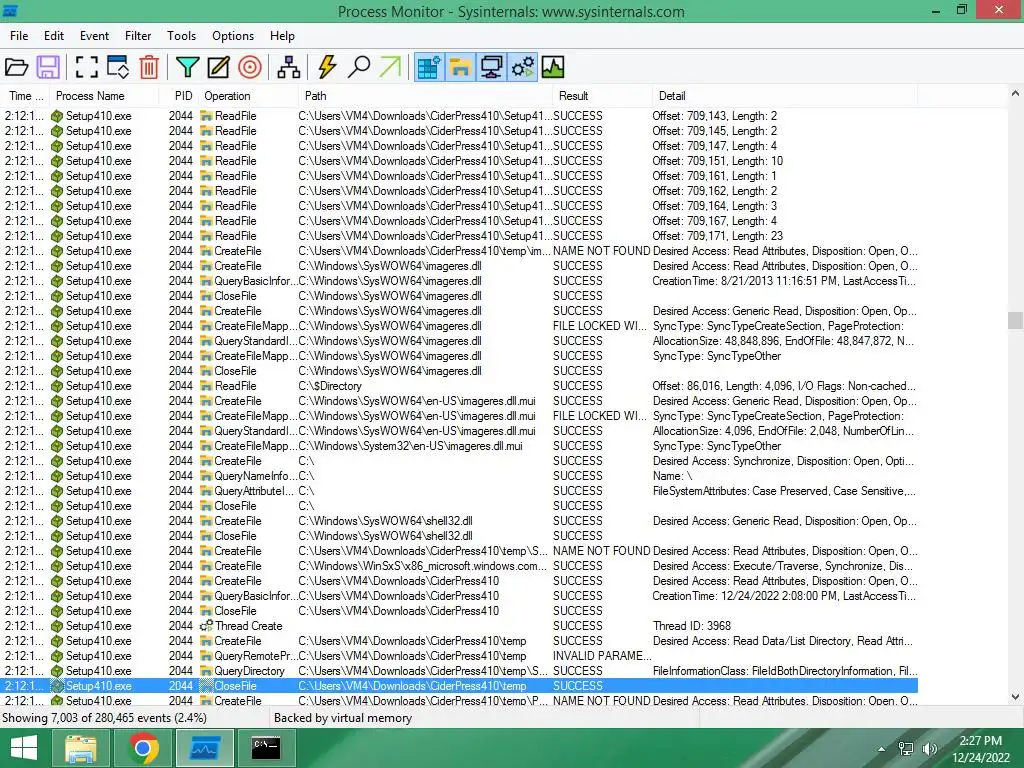The image size is (1024, 768).
Task: Sort by the PID column header
Action: tap(180, 96)
